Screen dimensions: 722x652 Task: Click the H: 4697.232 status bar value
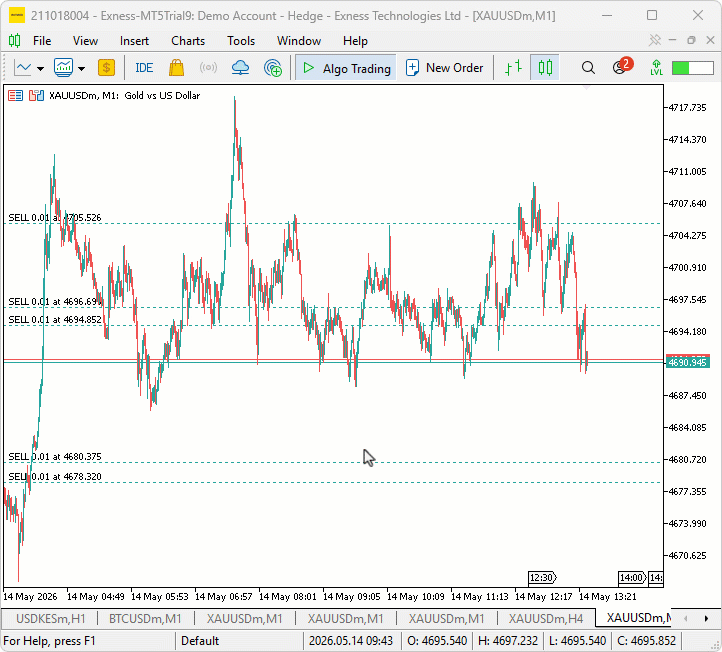508,641
